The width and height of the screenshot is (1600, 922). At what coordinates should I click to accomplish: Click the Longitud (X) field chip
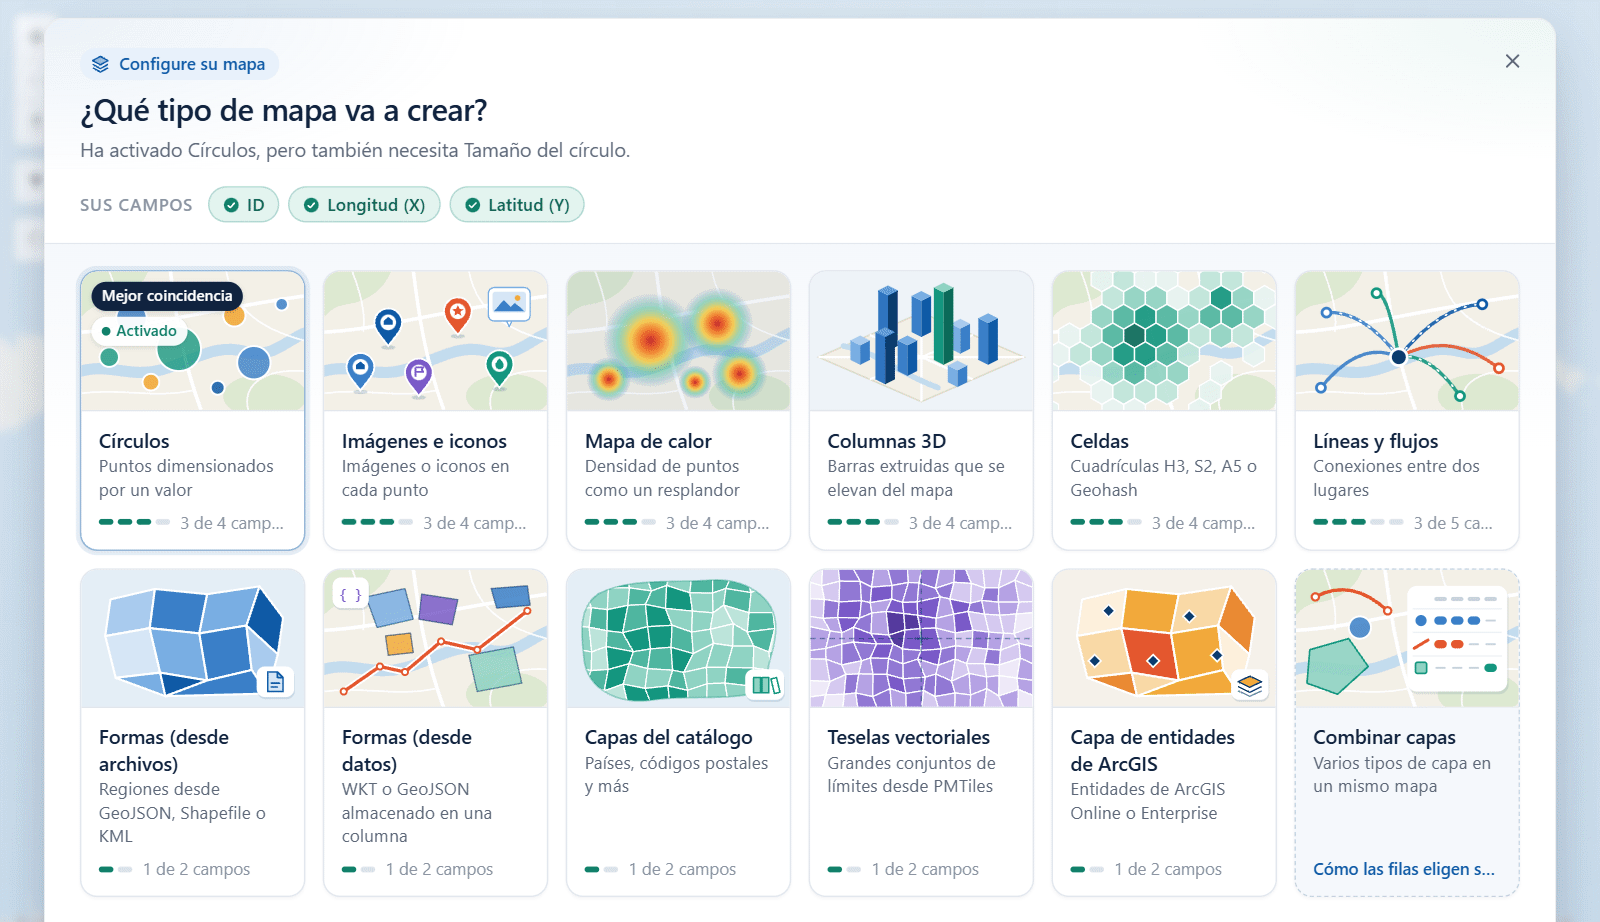[x=364, y=205]
